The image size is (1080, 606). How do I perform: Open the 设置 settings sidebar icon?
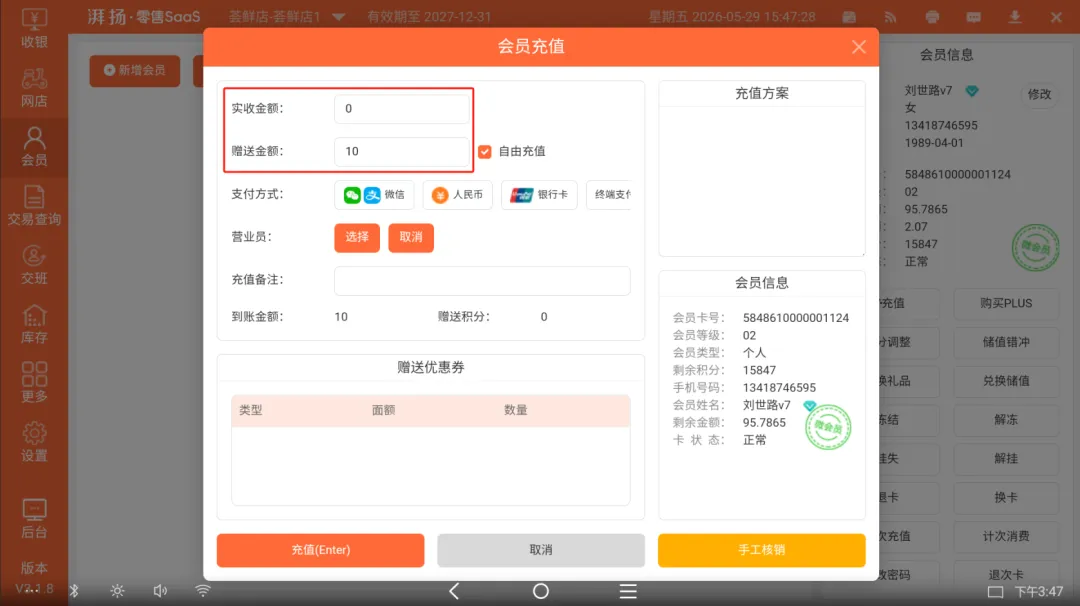pyautogui.click(x=34, y=442)
